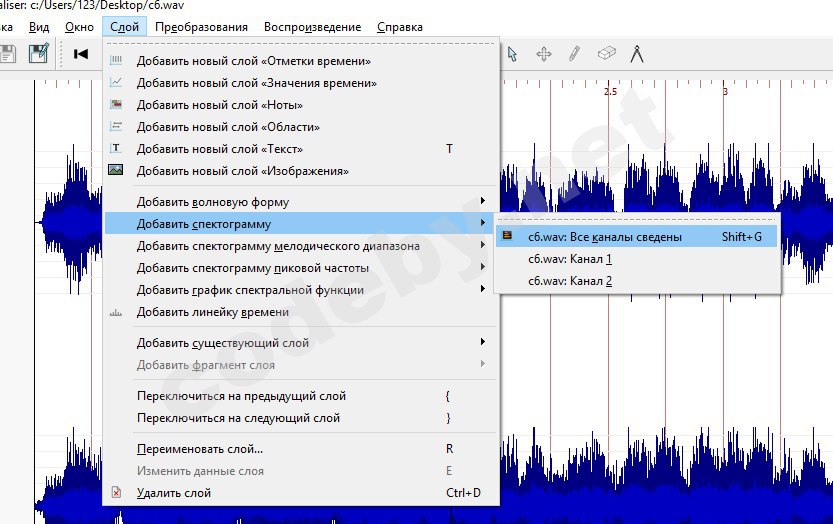
Task: Expand график спектральной функции submenu
Action: (301, 290)
